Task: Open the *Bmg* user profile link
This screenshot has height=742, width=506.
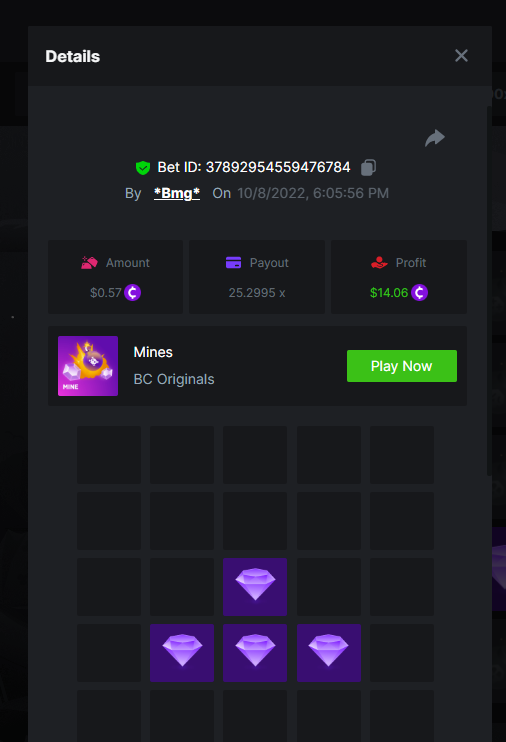Action: pos(177,193)
